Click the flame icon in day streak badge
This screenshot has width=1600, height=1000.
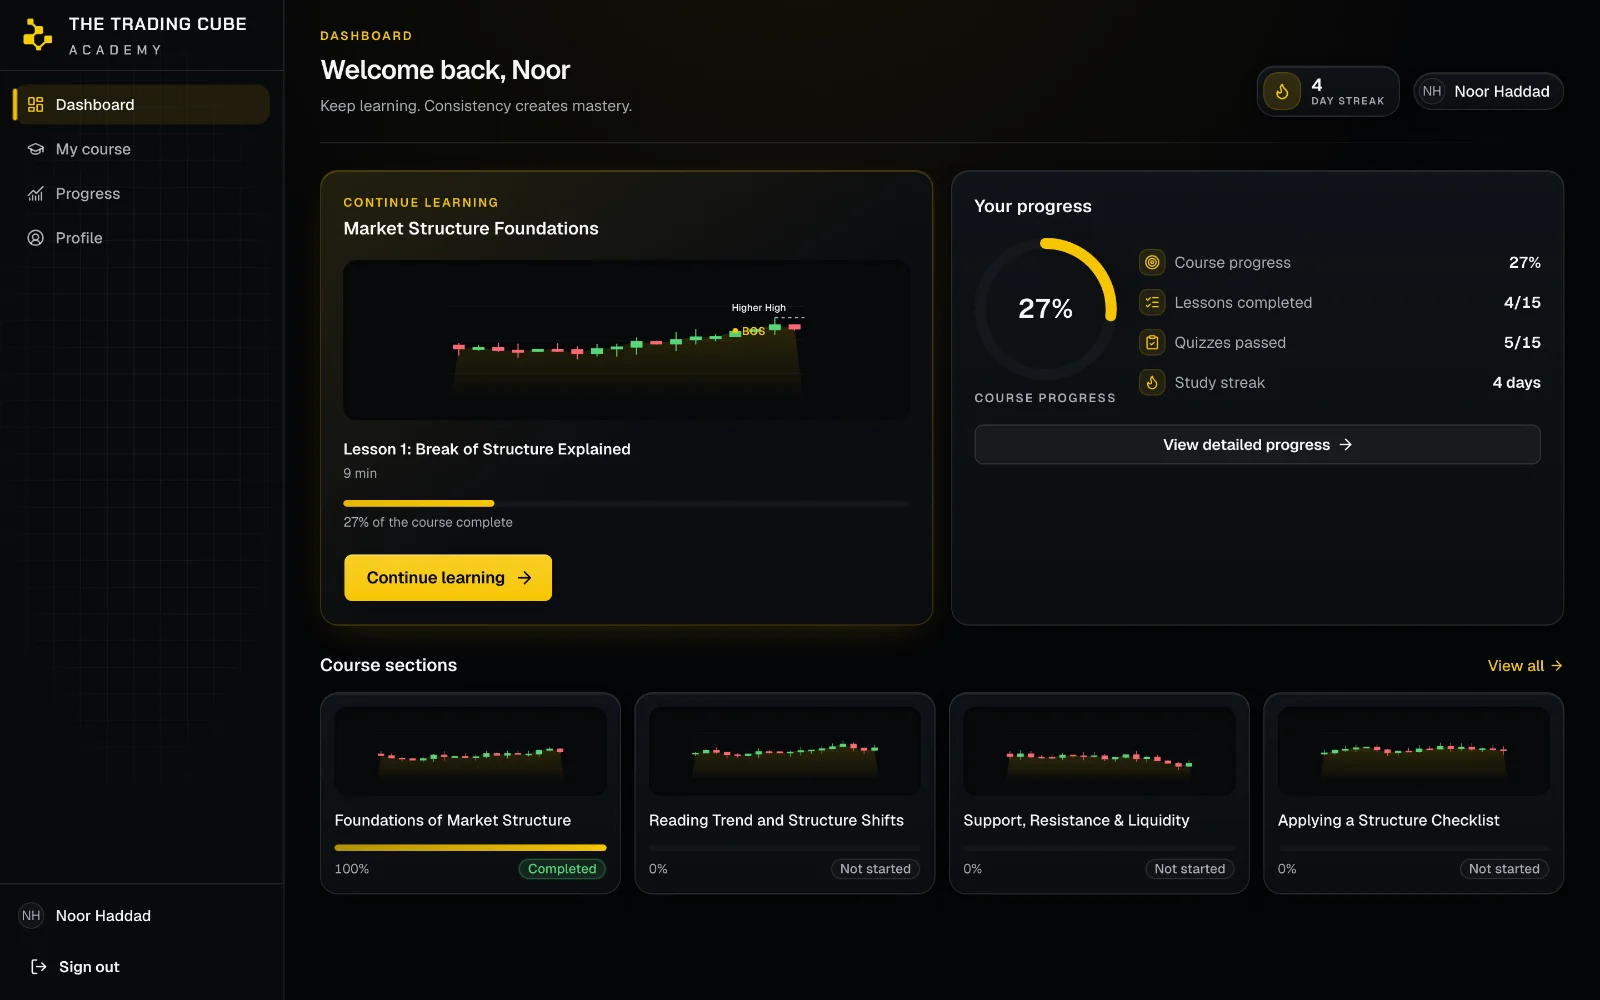1282,91
